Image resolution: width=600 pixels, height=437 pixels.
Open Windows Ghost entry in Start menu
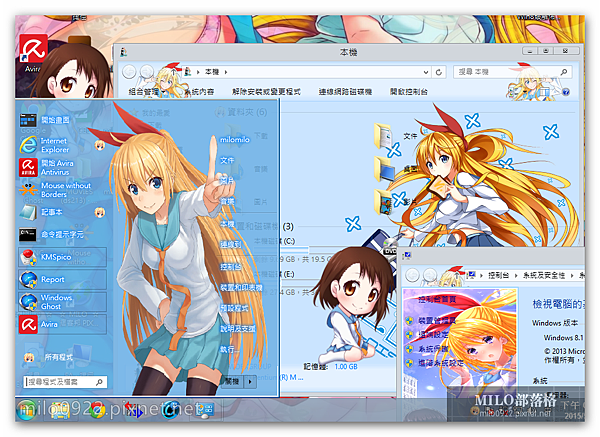(62, 302)
